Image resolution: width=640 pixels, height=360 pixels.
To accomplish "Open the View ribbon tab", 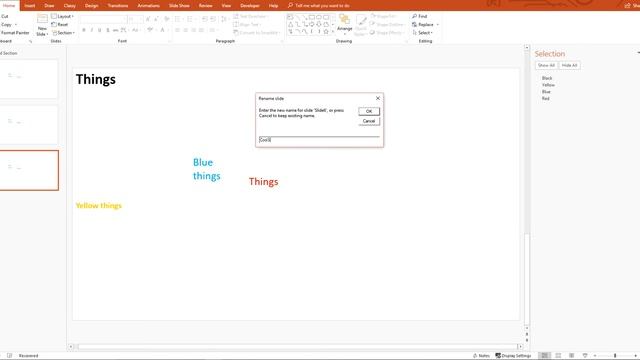I will (226, 6).
